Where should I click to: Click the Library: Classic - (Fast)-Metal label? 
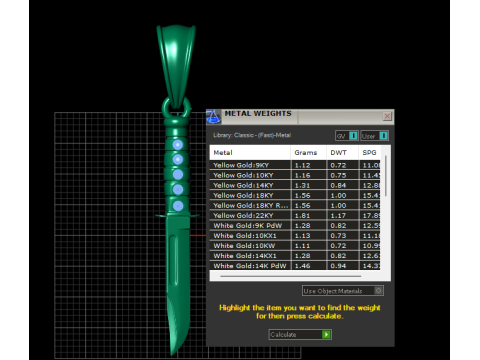[x=252, y=135]
